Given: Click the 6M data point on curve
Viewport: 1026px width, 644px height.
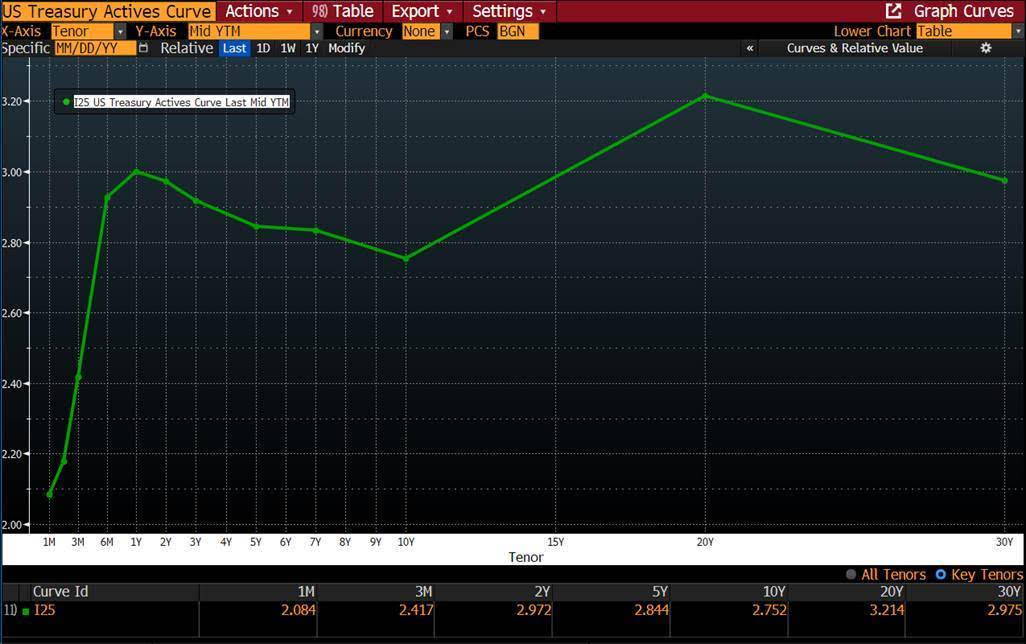Looking at the screenshot, I should (x=107, y=198).
